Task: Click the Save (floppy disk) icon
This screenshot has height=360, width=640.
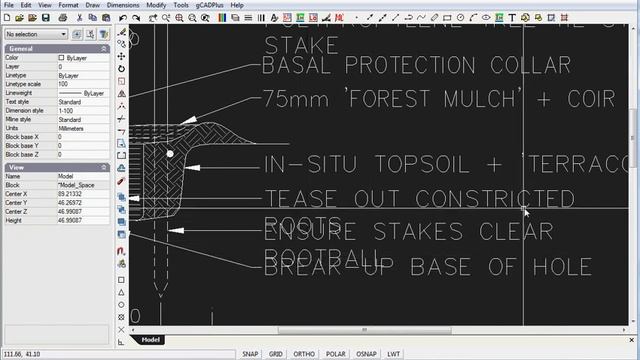Action: point(46,18)
